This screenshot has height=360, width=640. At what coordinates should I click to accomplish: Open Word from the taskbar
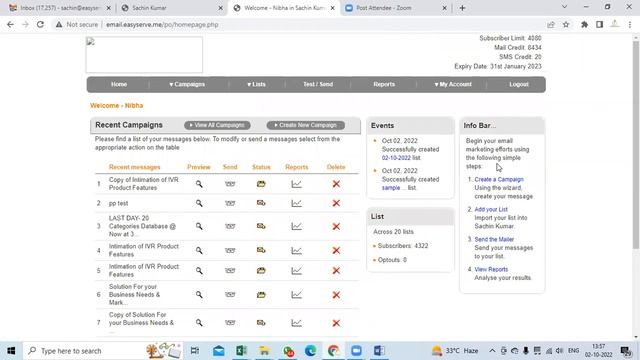(x=379, y=351)
